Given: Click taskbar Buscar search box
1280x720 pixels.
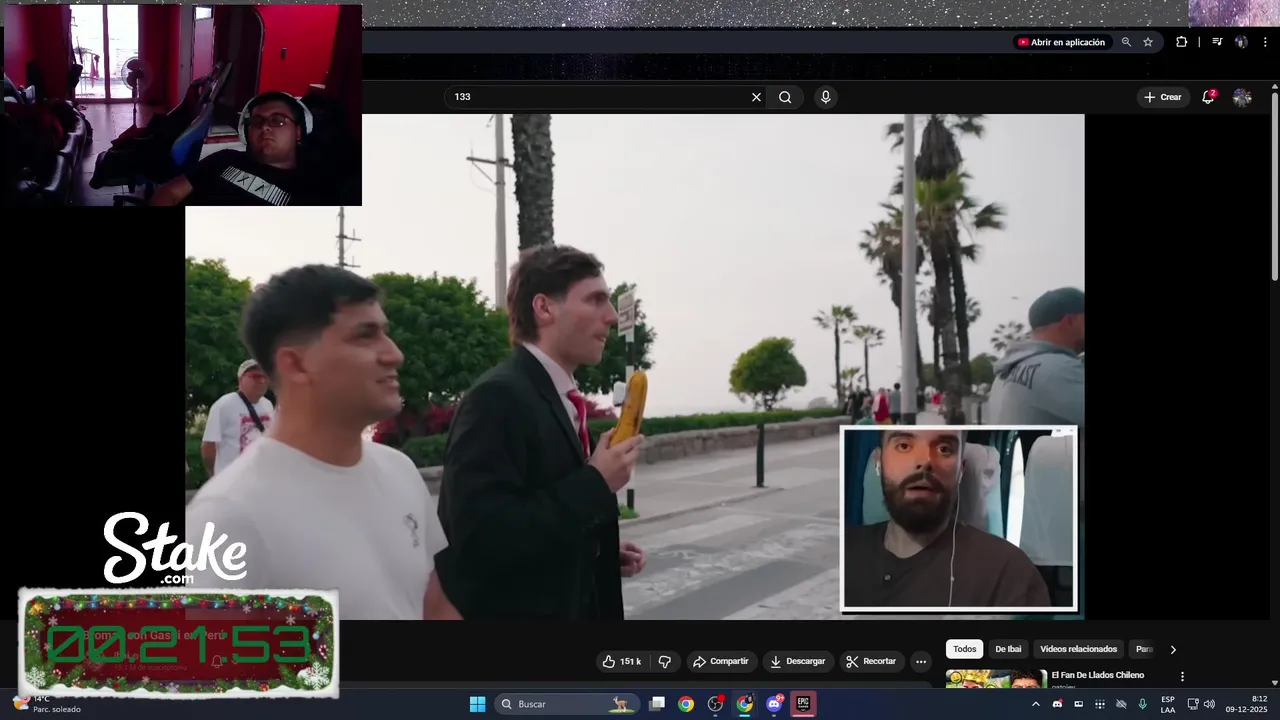Looking at the screenshot, I should (x=568, y=704).
